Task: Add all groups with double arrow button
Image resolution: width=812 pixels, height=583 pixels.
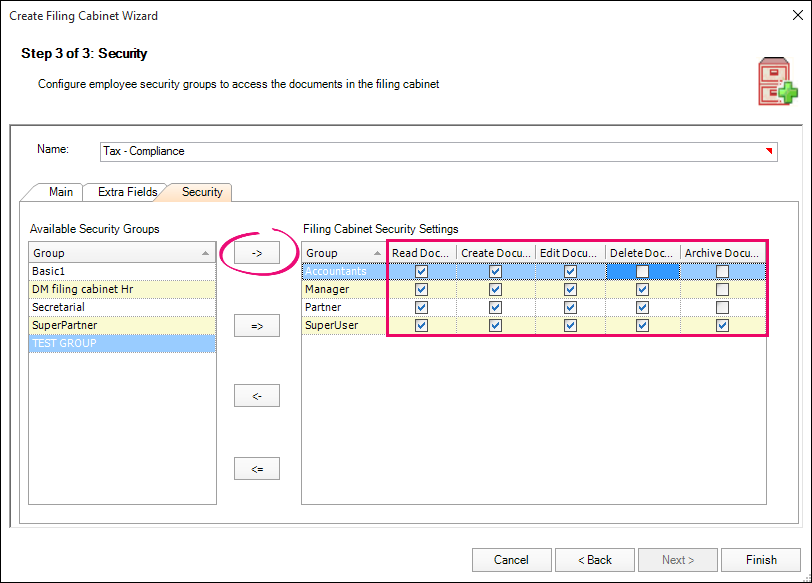Action: coord(256,325)
